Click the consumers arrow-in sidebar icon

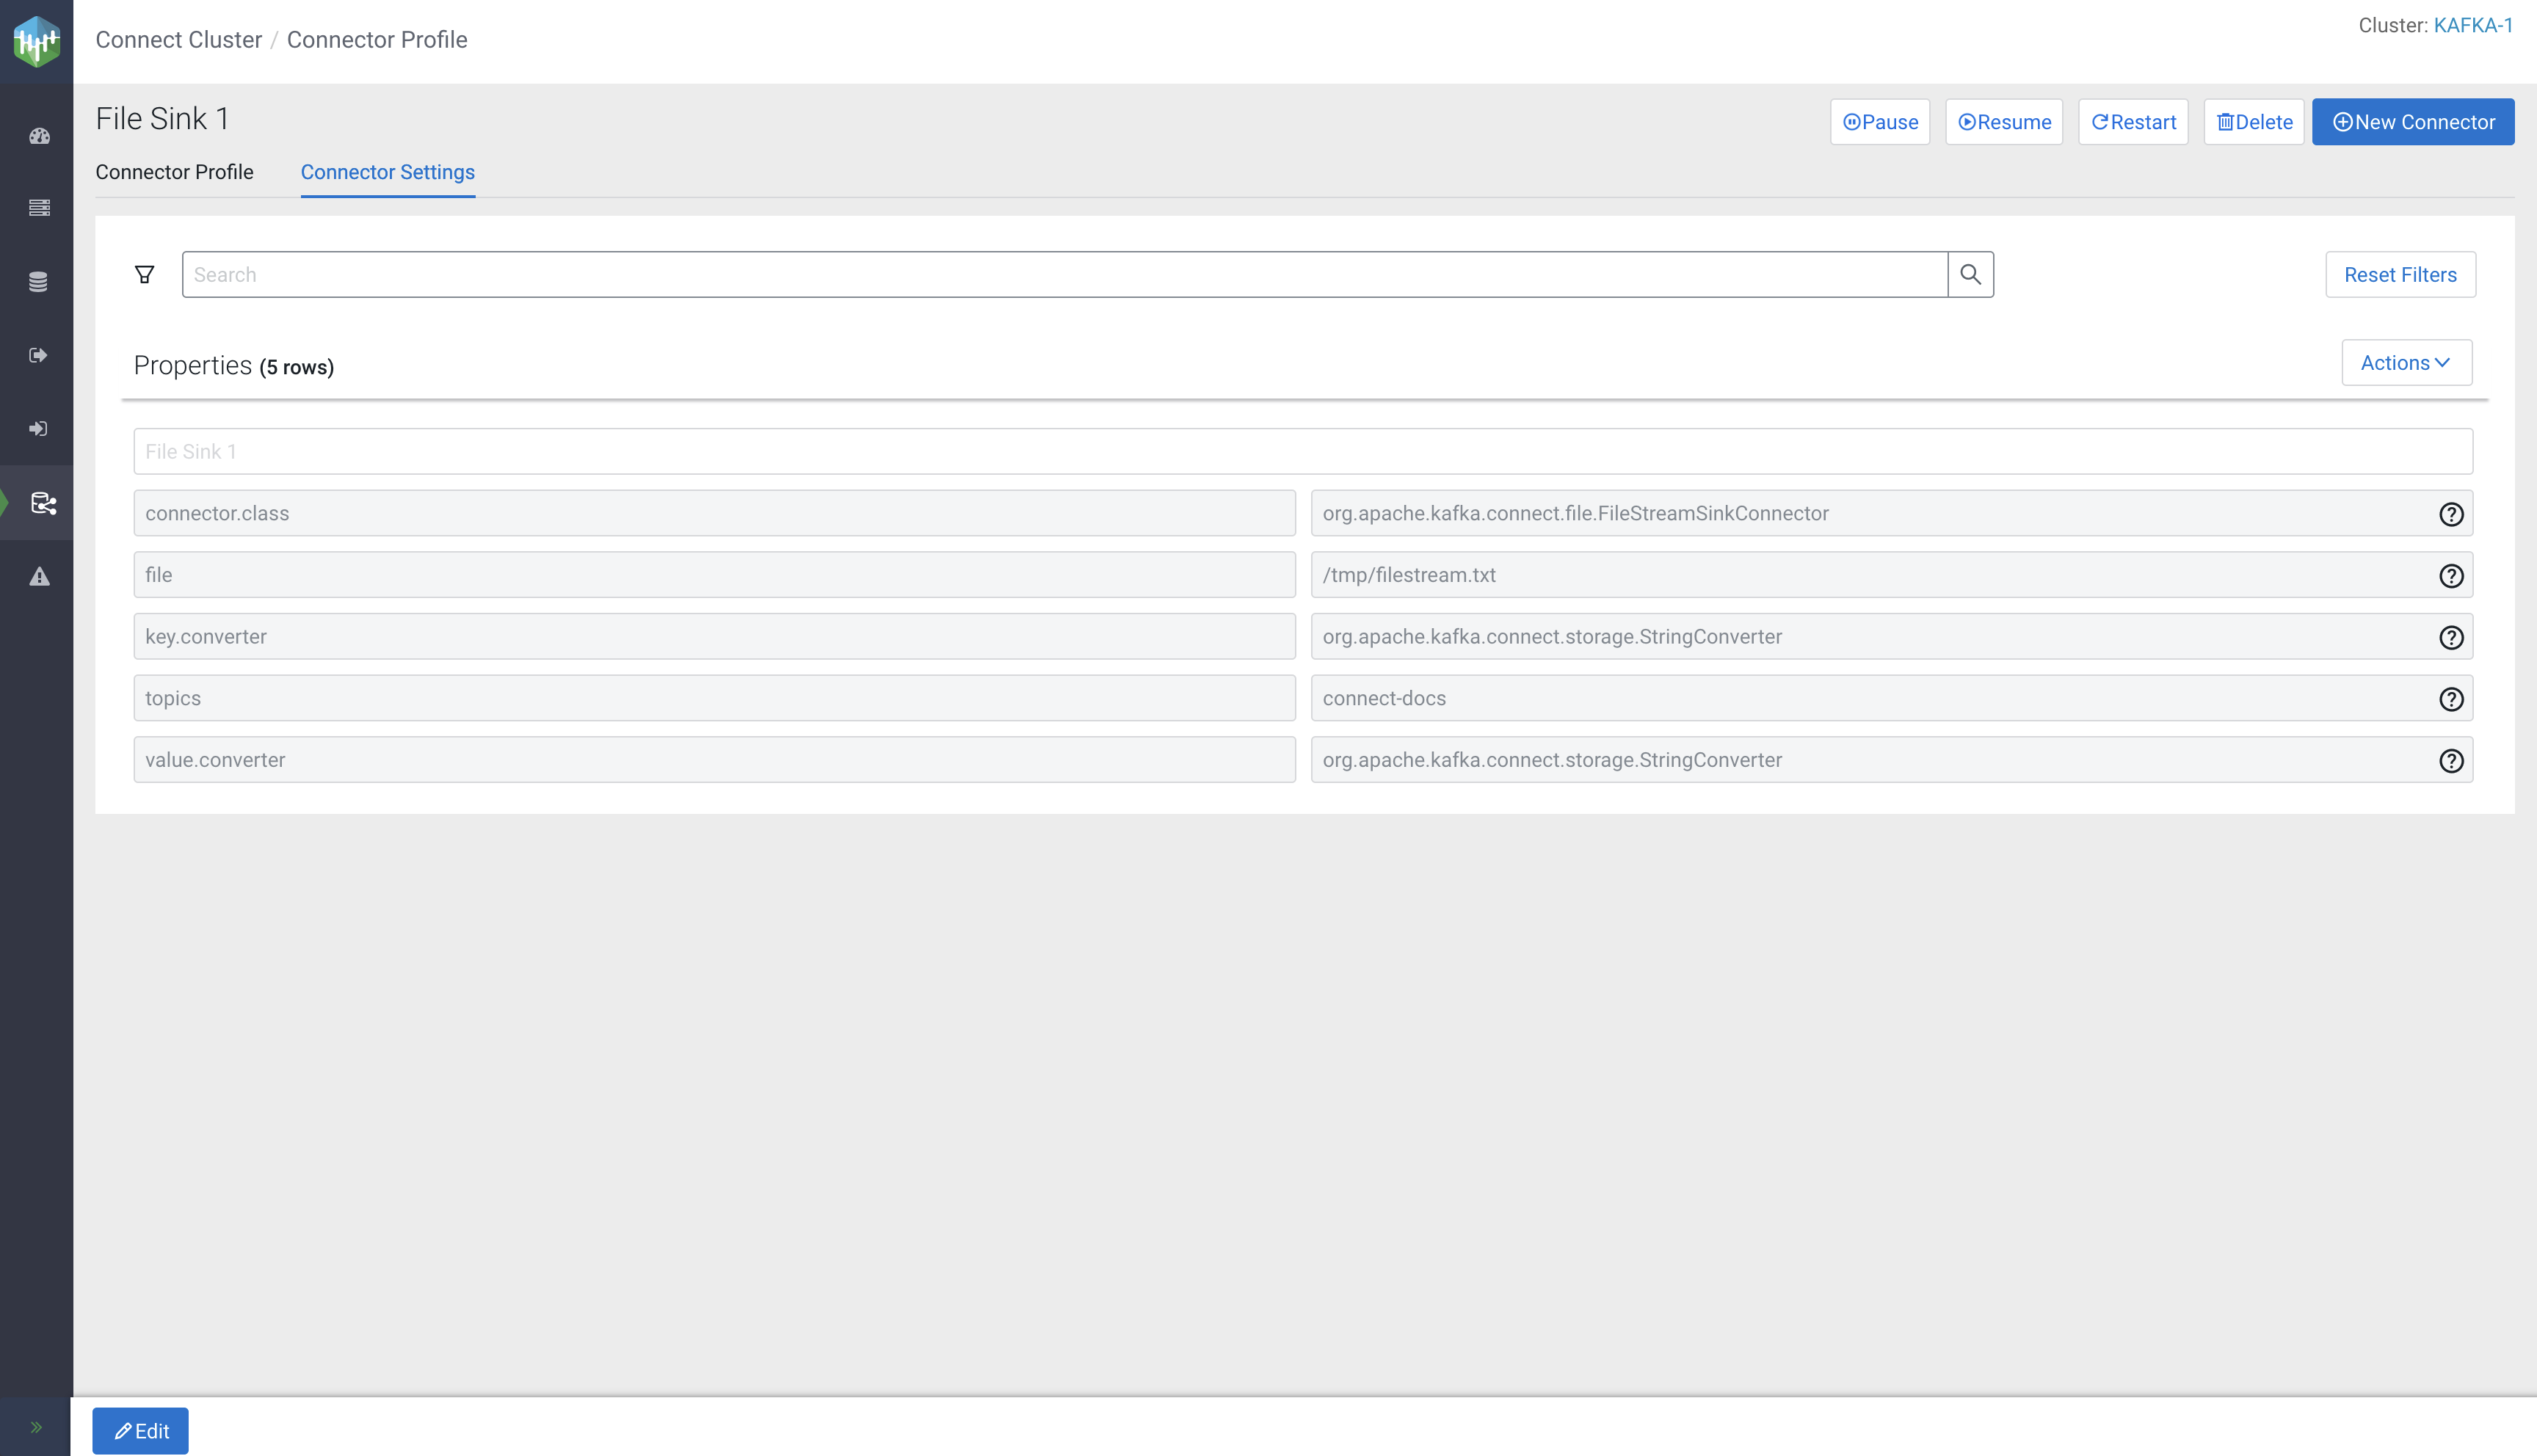(39, 429)
